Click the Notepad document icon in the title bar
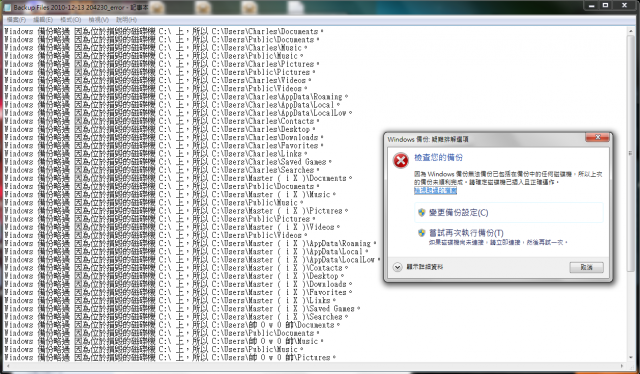 pyautogui.click(x=7, y=7)
